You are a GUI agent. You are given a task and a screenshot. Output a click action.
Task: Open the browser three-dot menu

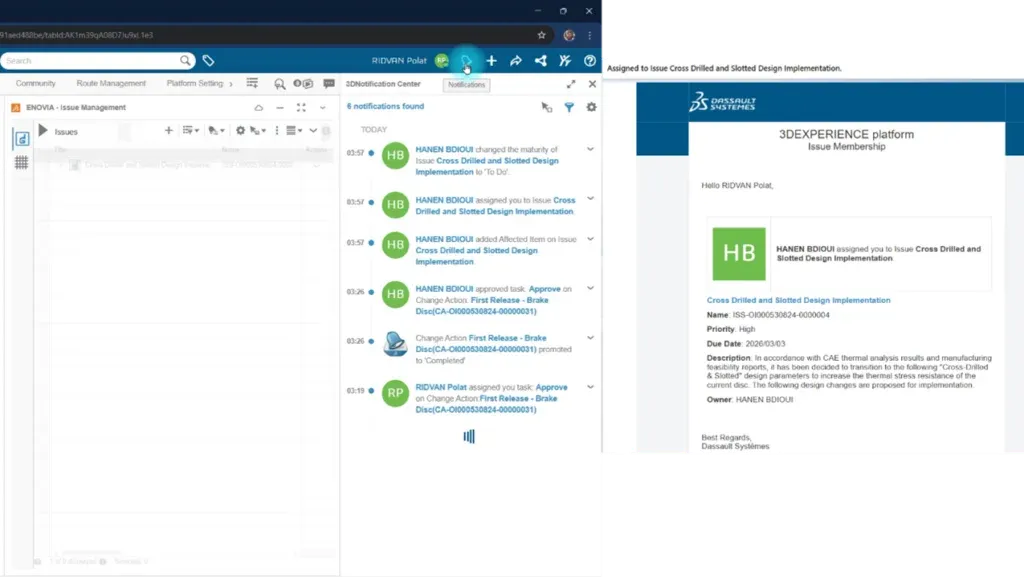click(589, 35)
